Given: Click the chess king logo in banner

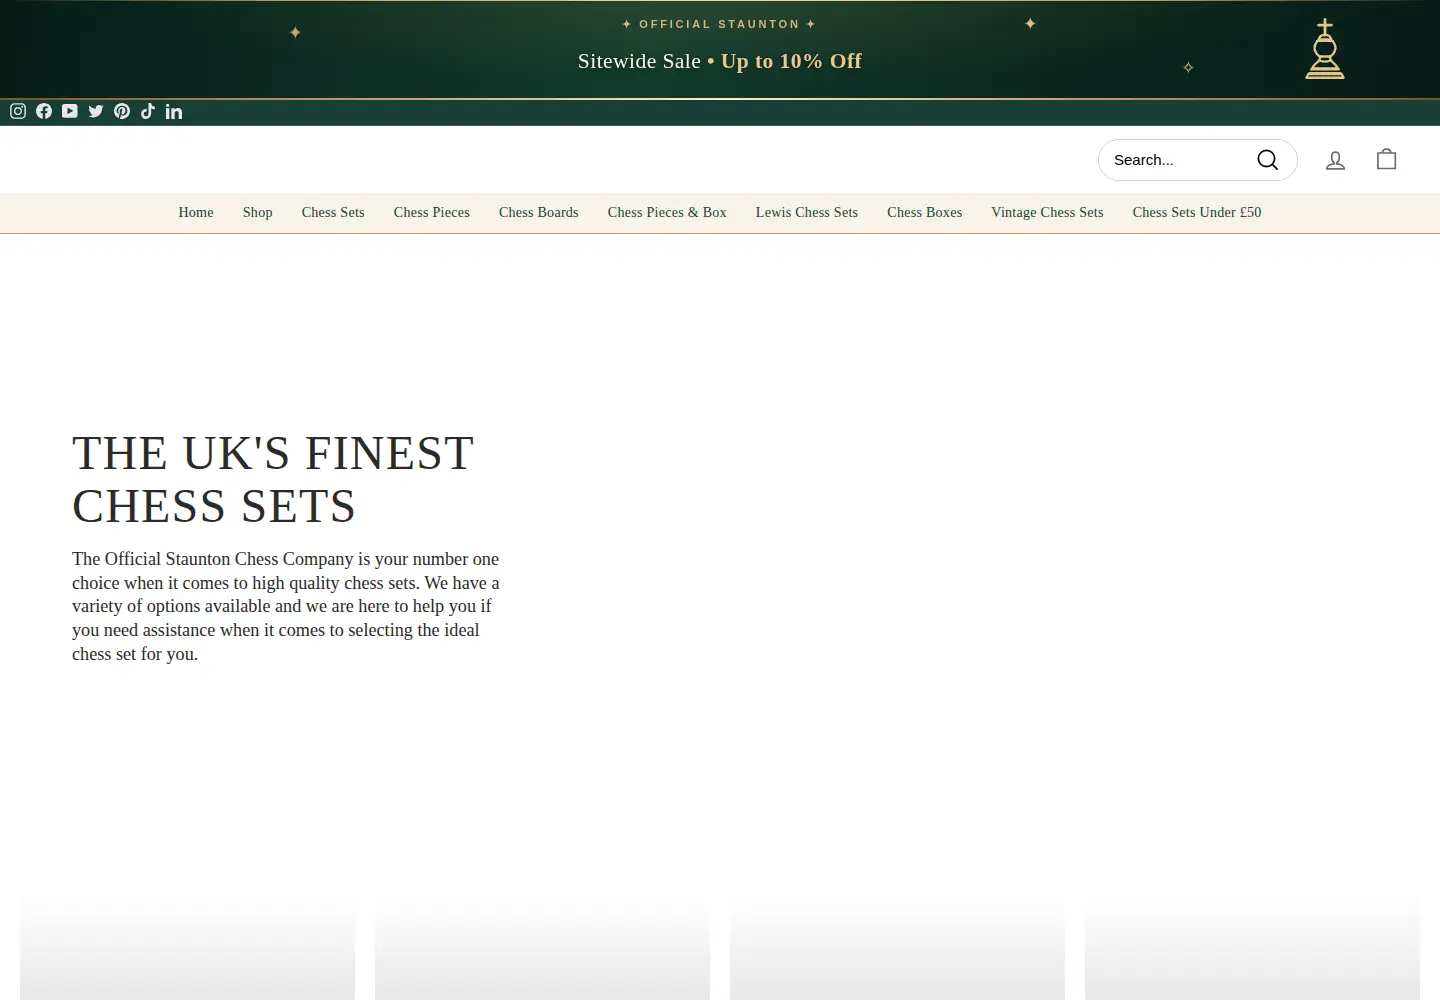Looking at the screenshot, I should 1325,49.
